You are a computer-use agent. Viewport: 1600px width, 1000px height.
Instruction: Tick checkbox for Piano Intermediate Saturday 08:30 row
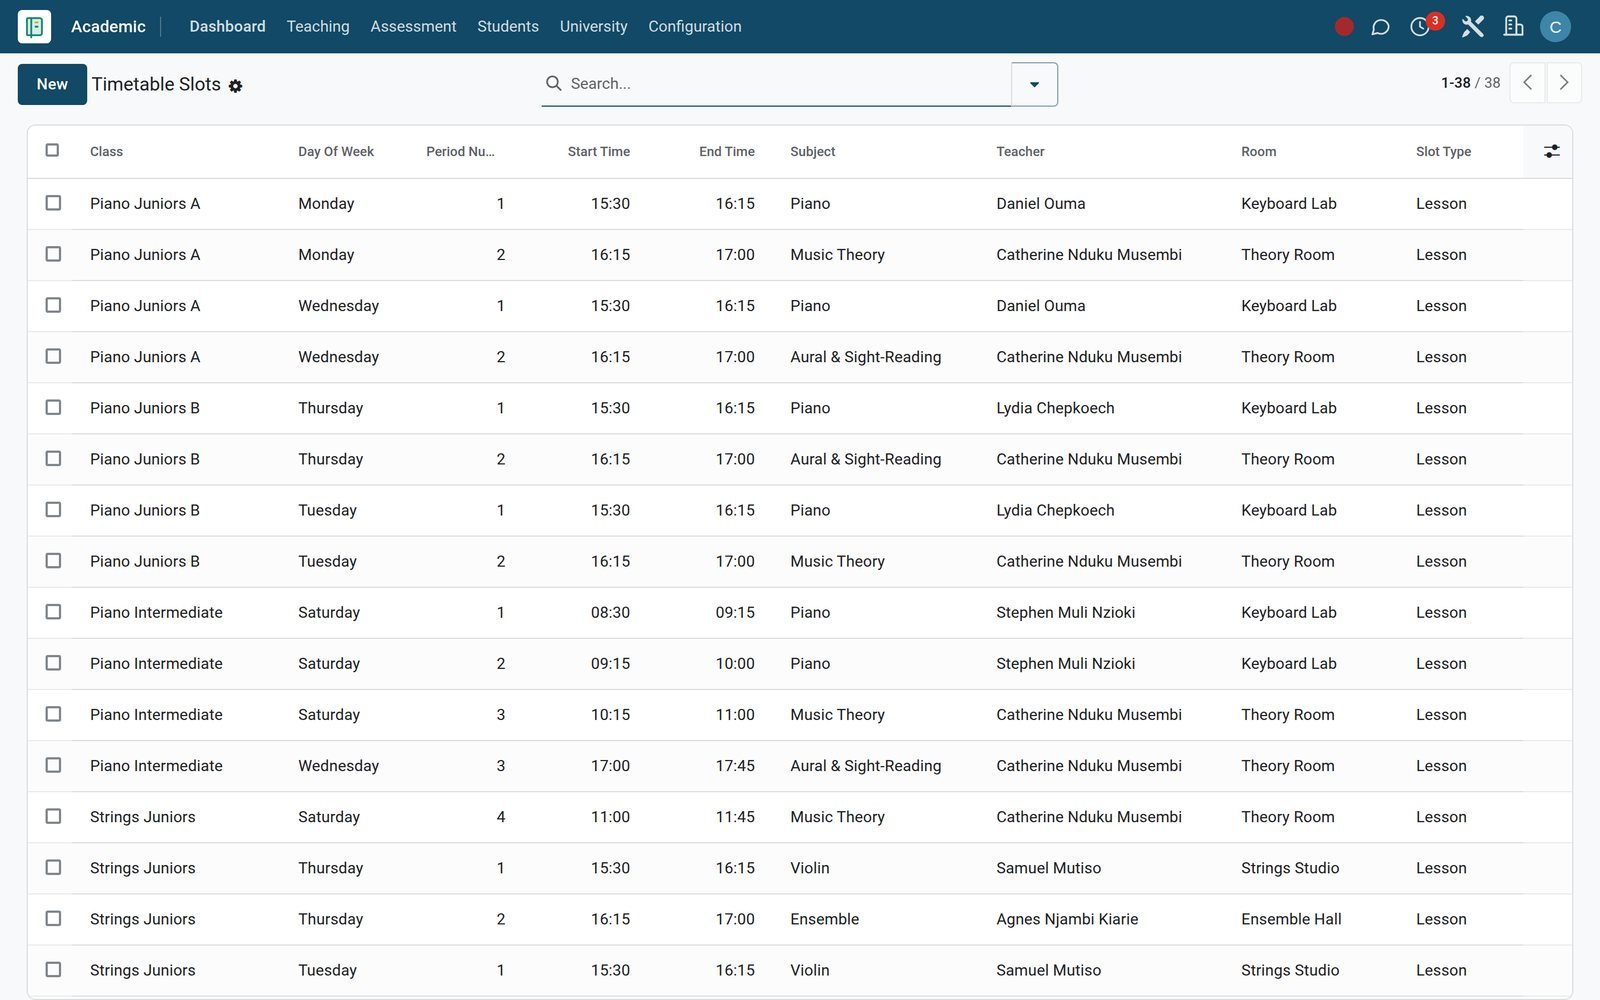click(53, 611)
